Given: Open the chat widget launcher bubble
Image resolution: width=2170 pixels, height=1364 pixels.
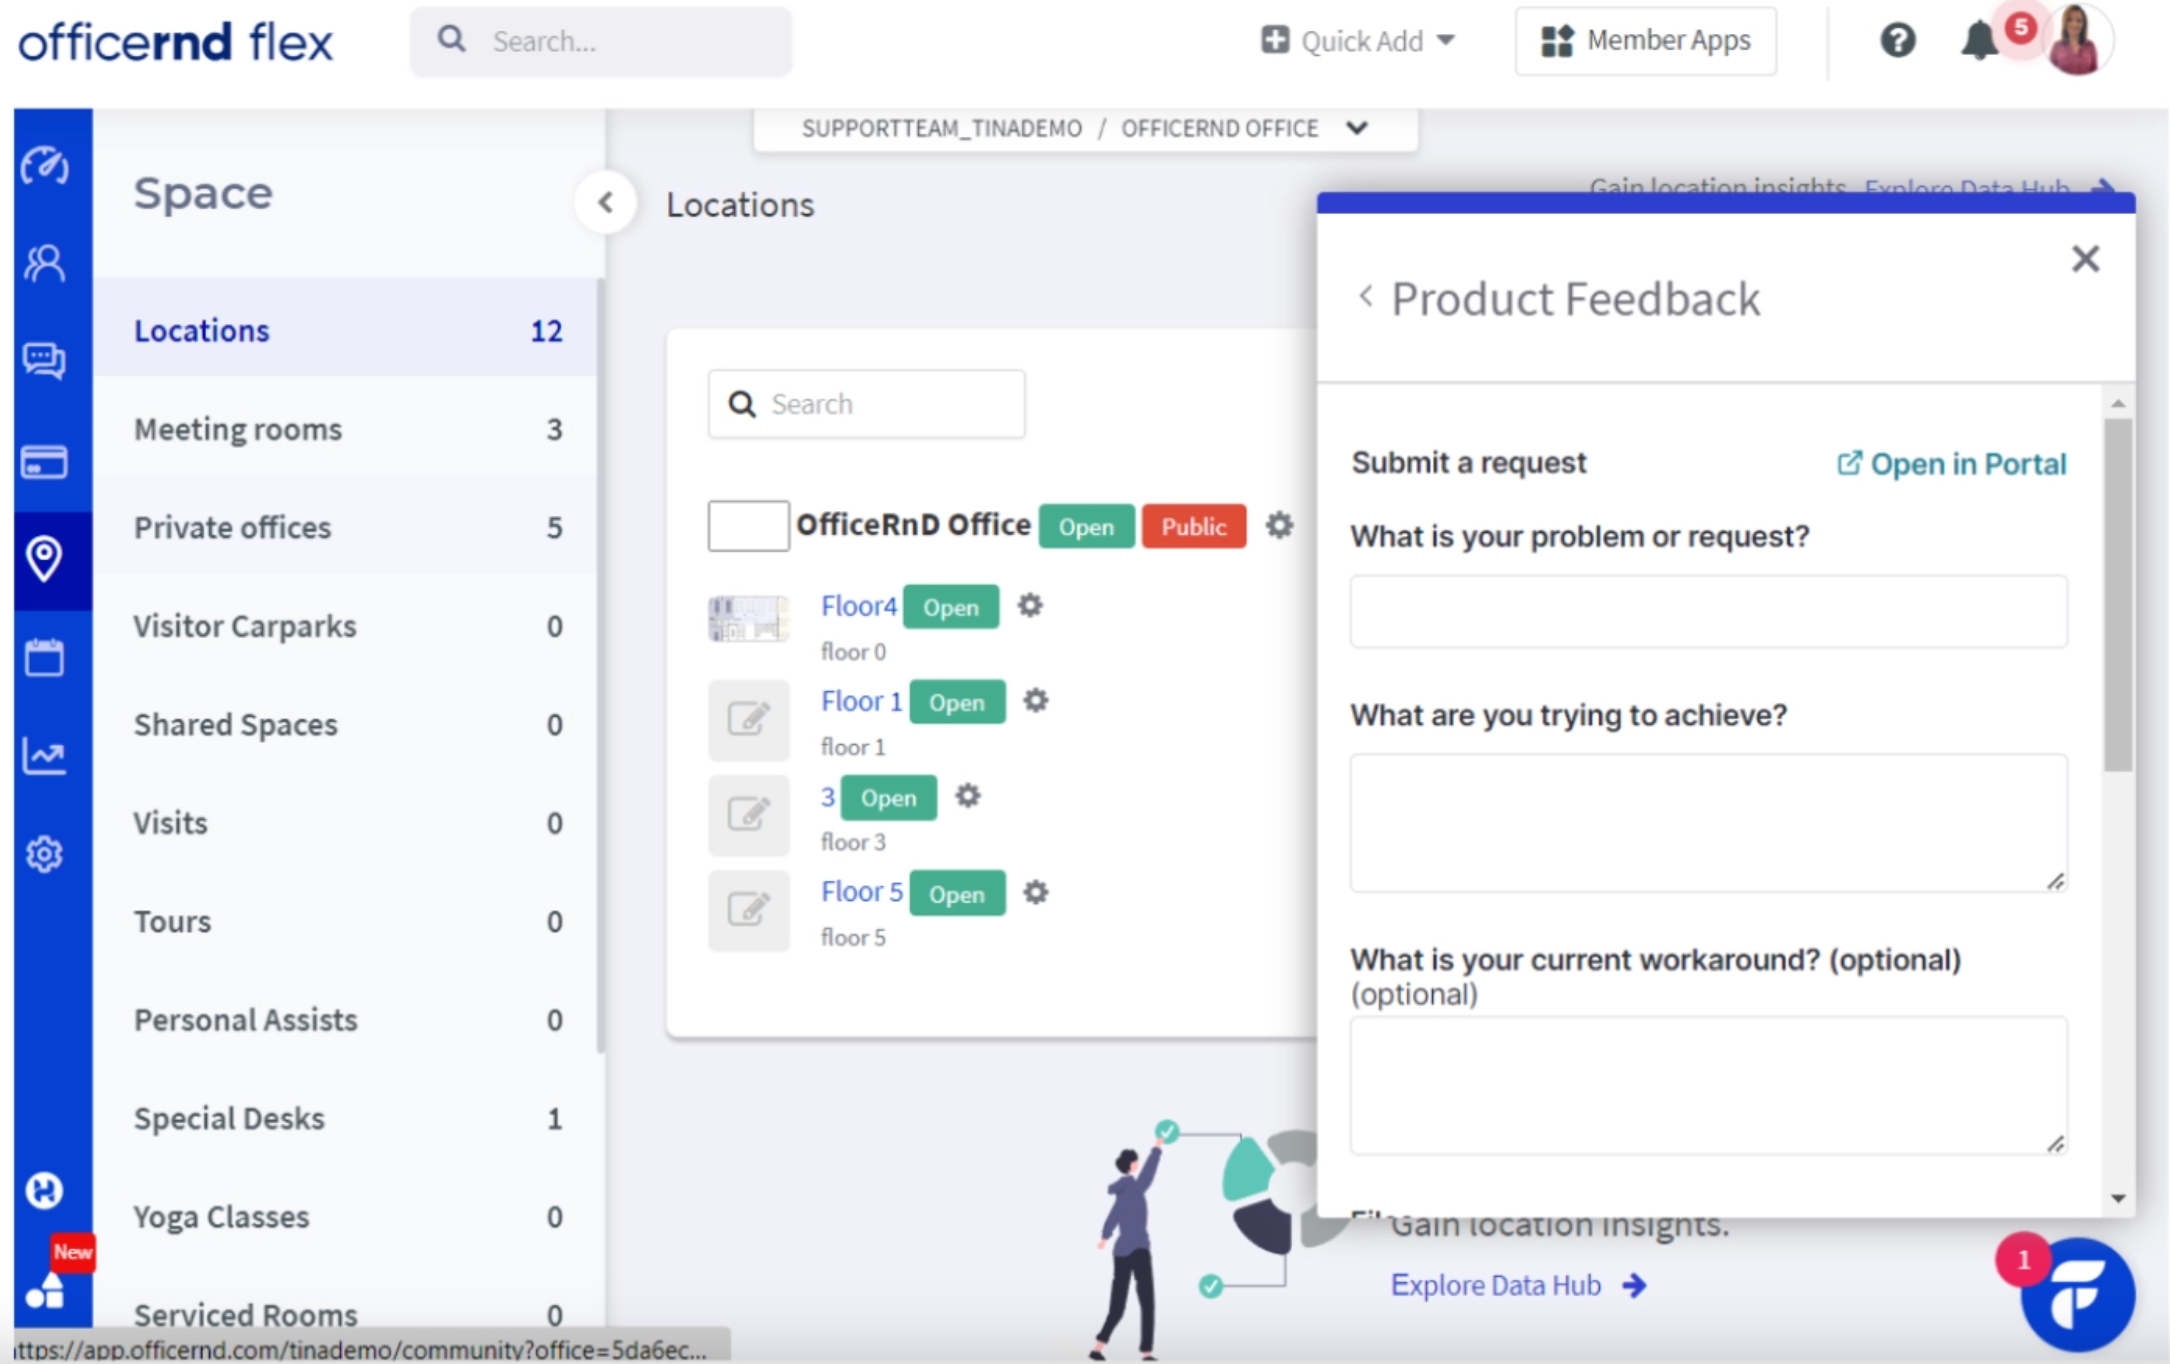Looking at the screenshot, I should coord(2077,1294).
